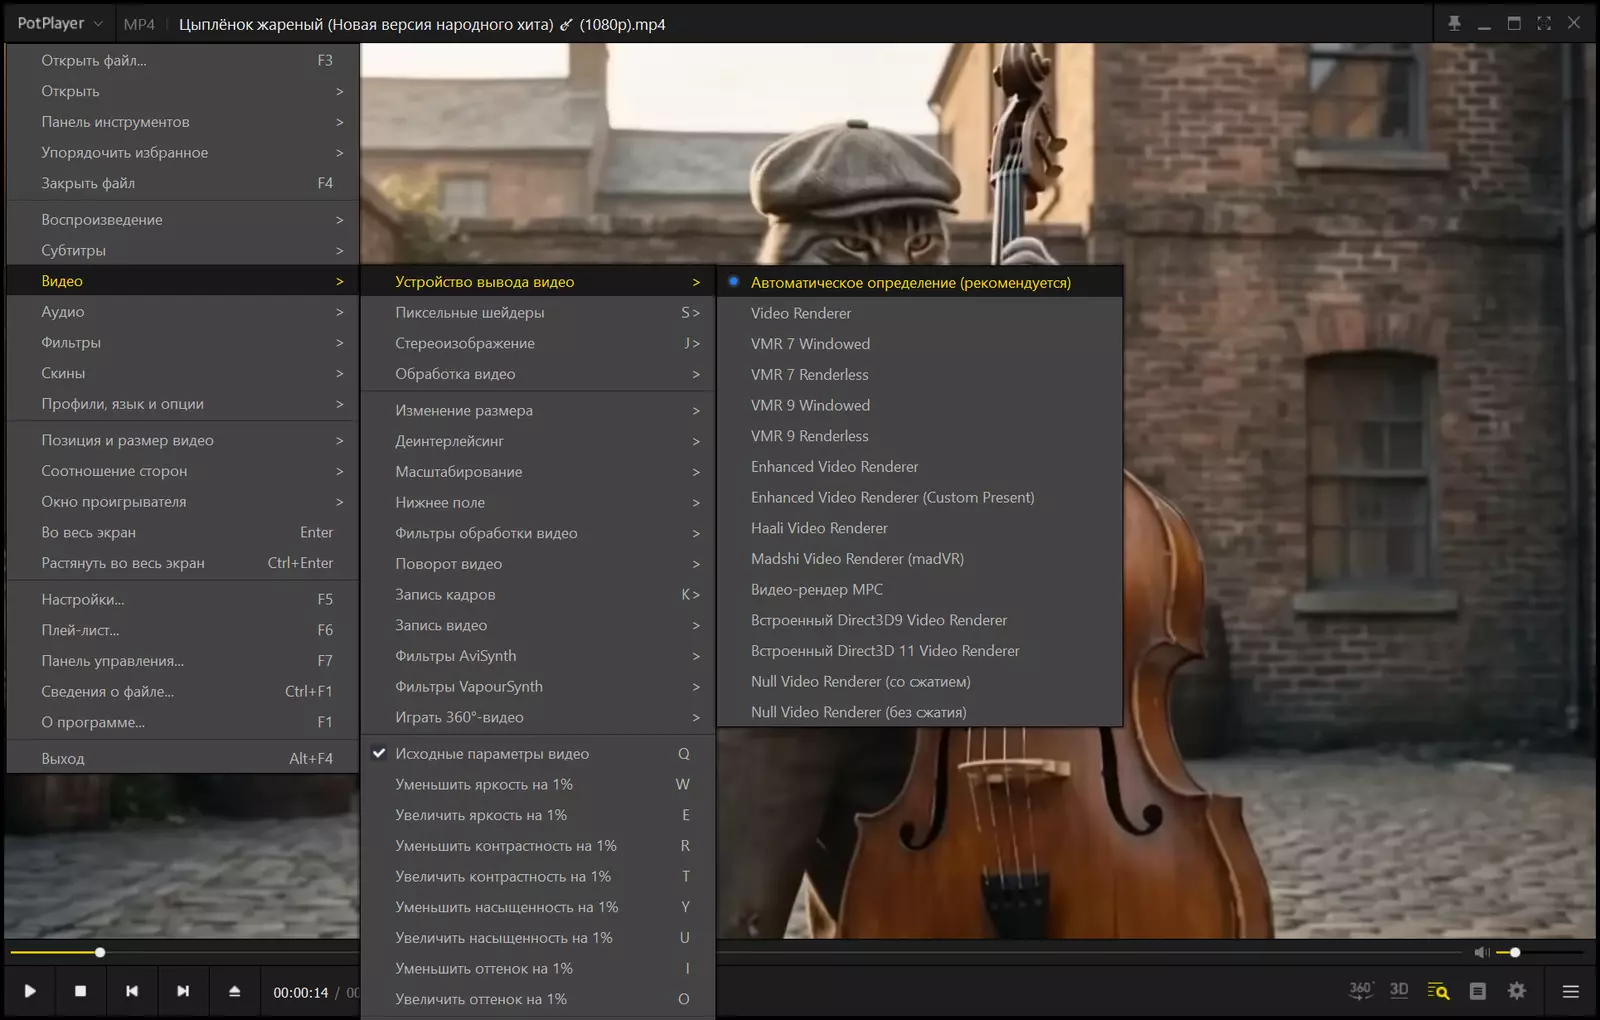Open Профили, язык и опции submenu

[x=183, y=404]
